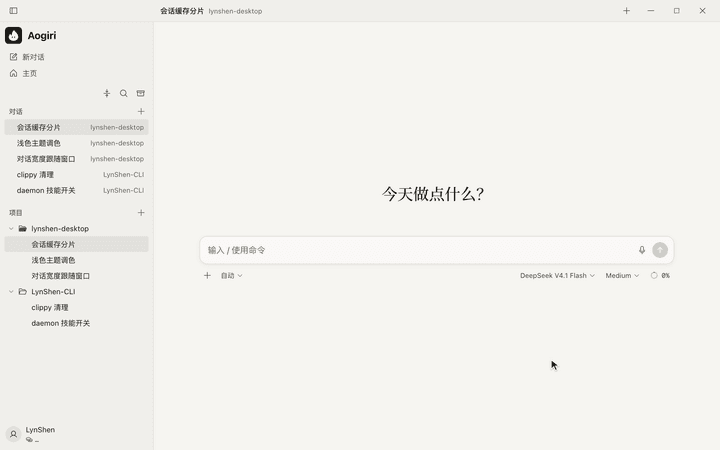This screenshot has height=450, width=720.
Task: Open the sidebar search magnifier icon
Action: (124, 93)
